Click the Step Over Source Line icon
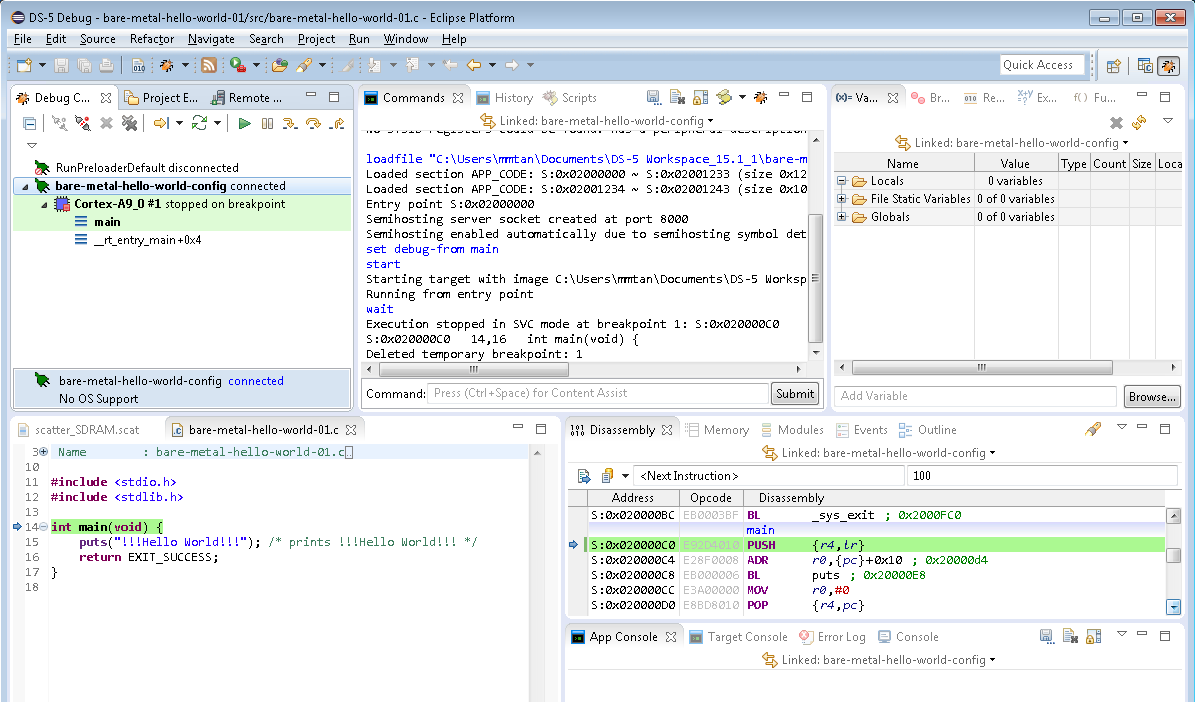The height and width of the screenshot is (702, 1195). coord(313,123)
